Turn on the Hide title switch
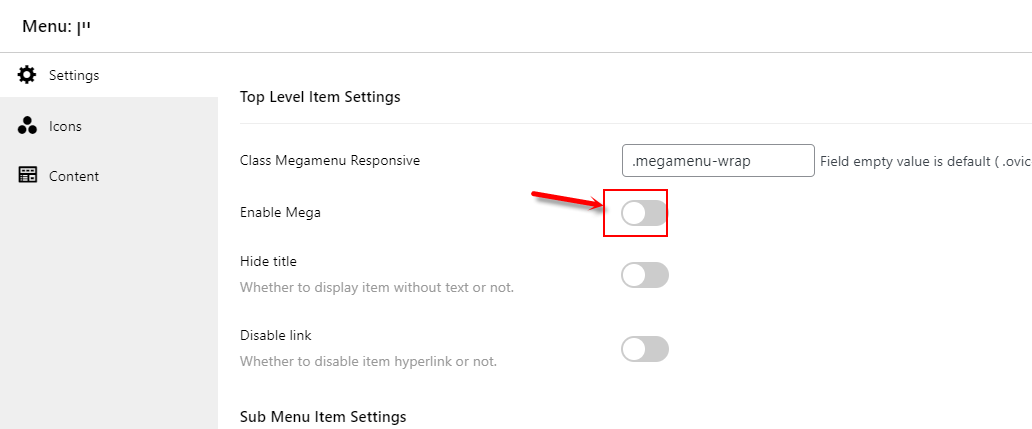Viewport: 1032px width, 429px height. [x=645, y=275]
